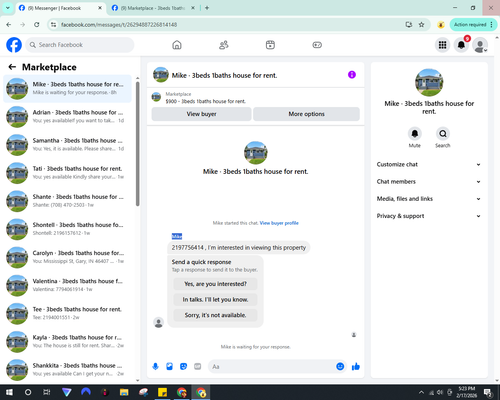
Task: Focus the Aa message input field
Action: point(272,367)
